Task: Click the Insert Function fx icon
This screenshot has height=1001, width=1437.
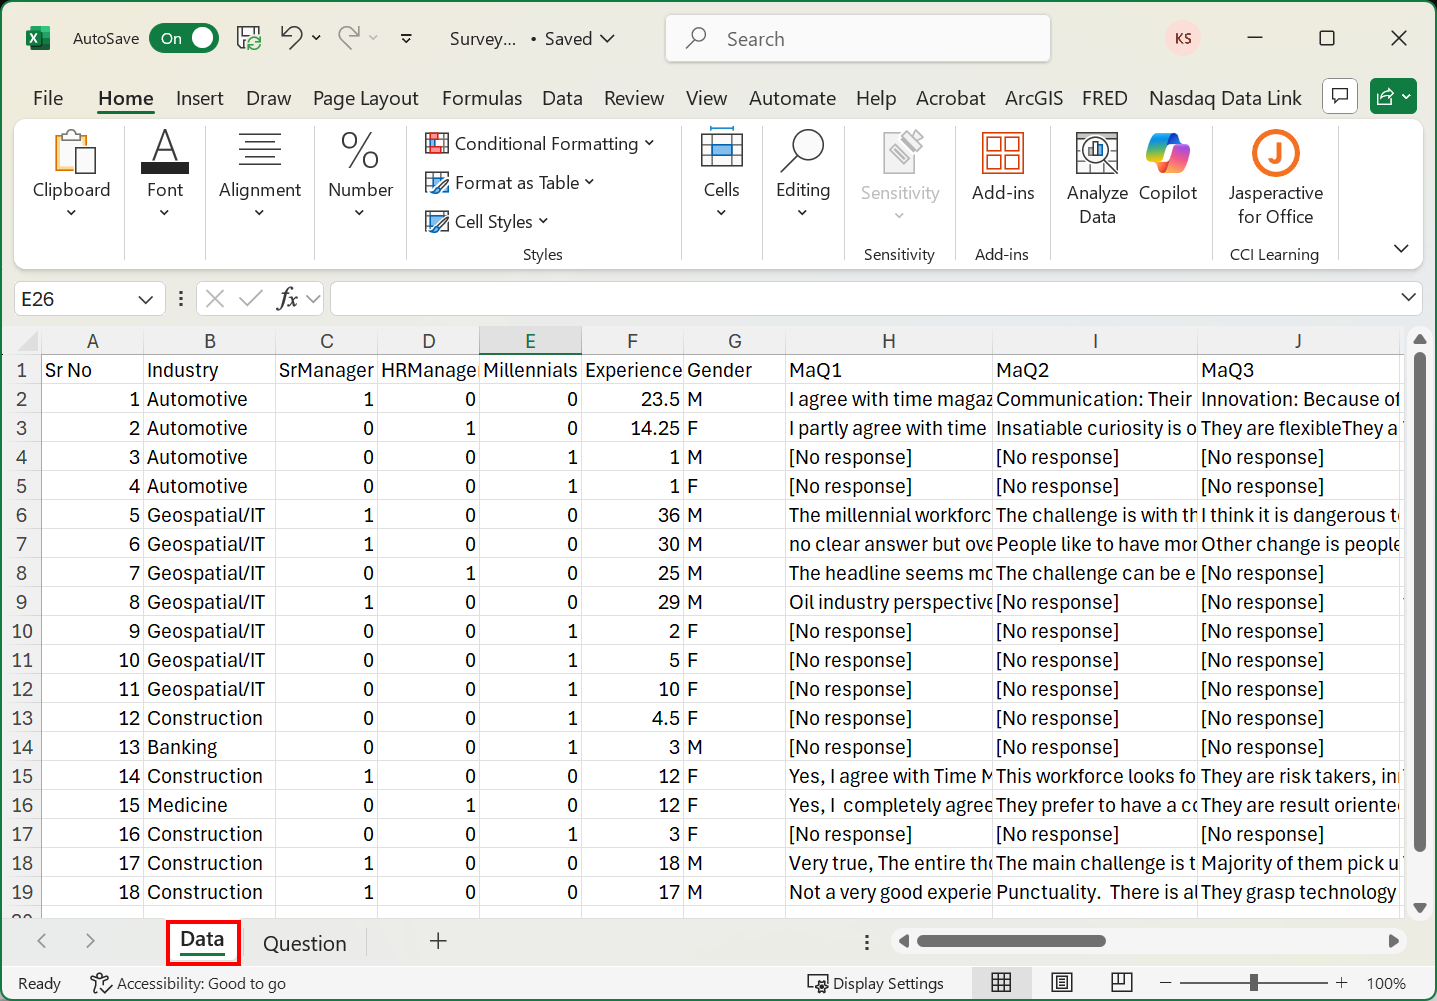Action: tap(287, 298)
